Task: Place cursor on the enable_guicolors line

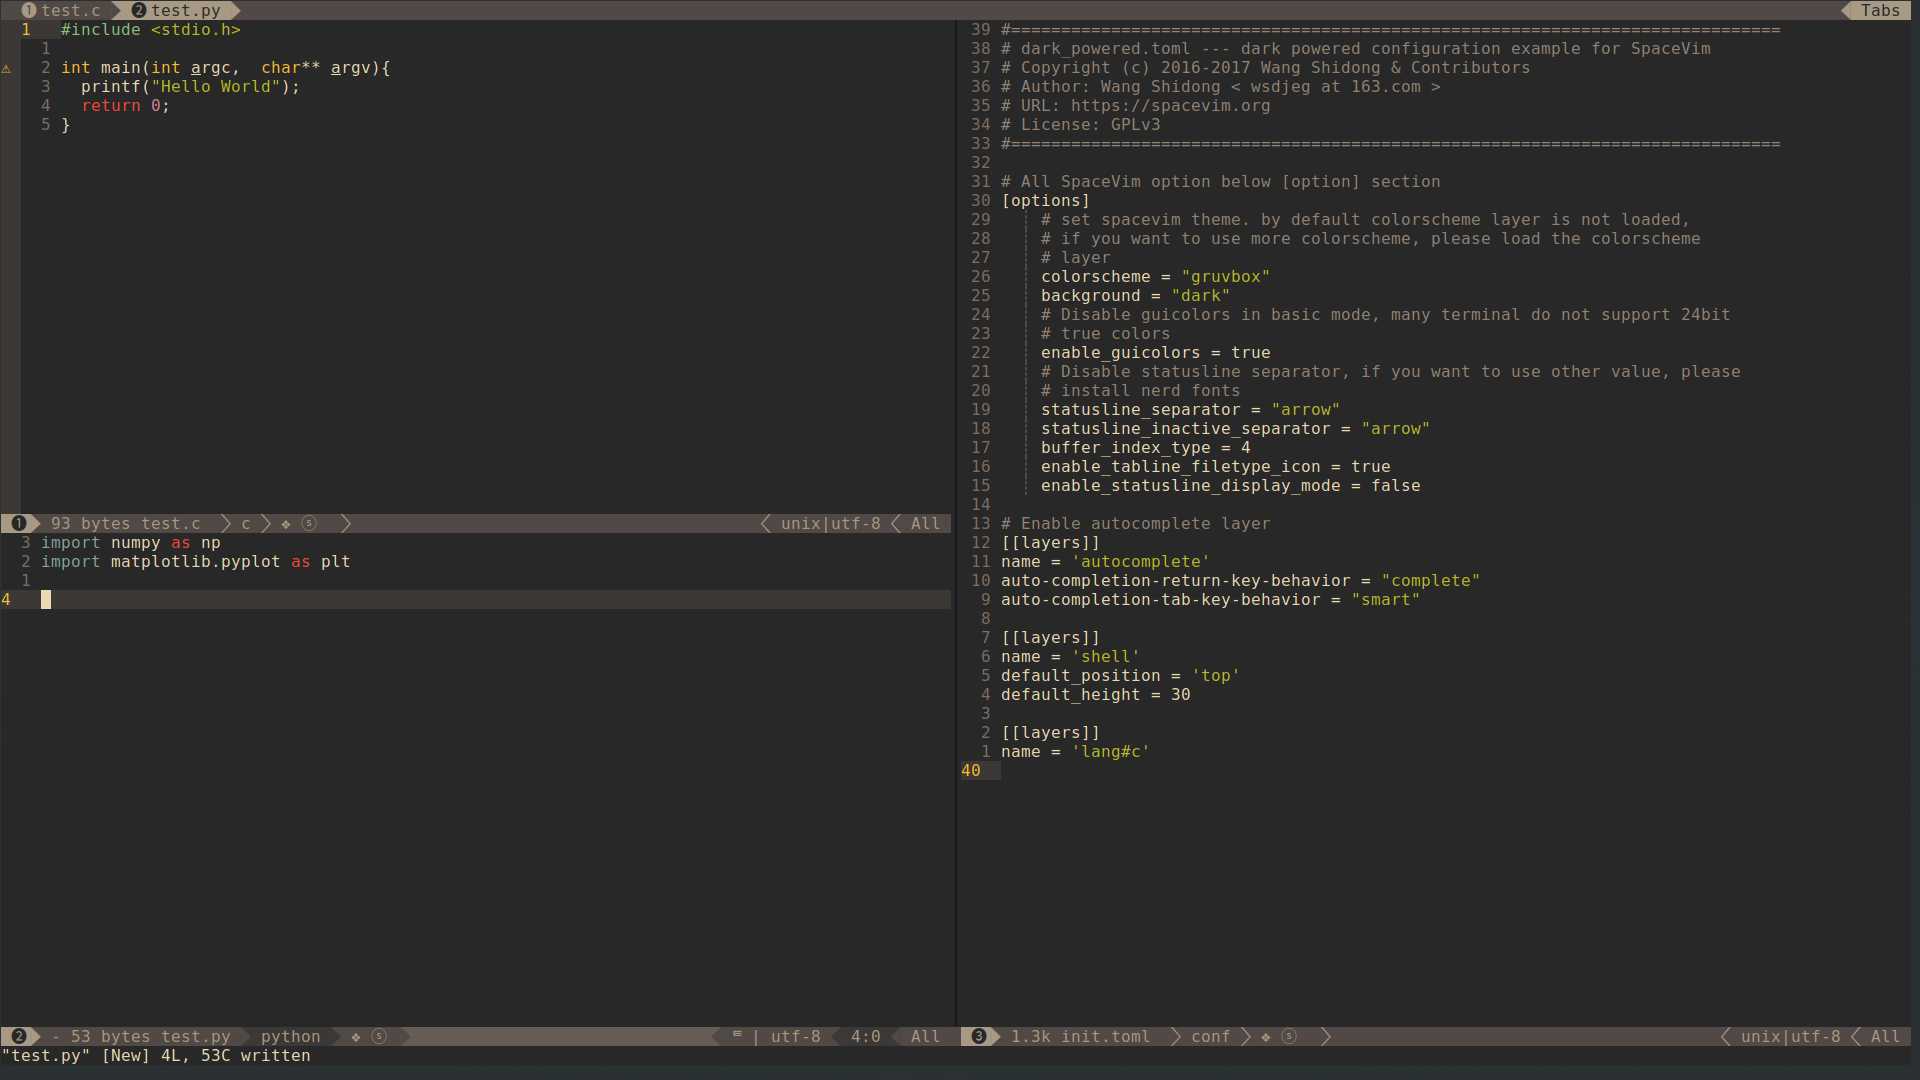Action: pos(1155,352)
